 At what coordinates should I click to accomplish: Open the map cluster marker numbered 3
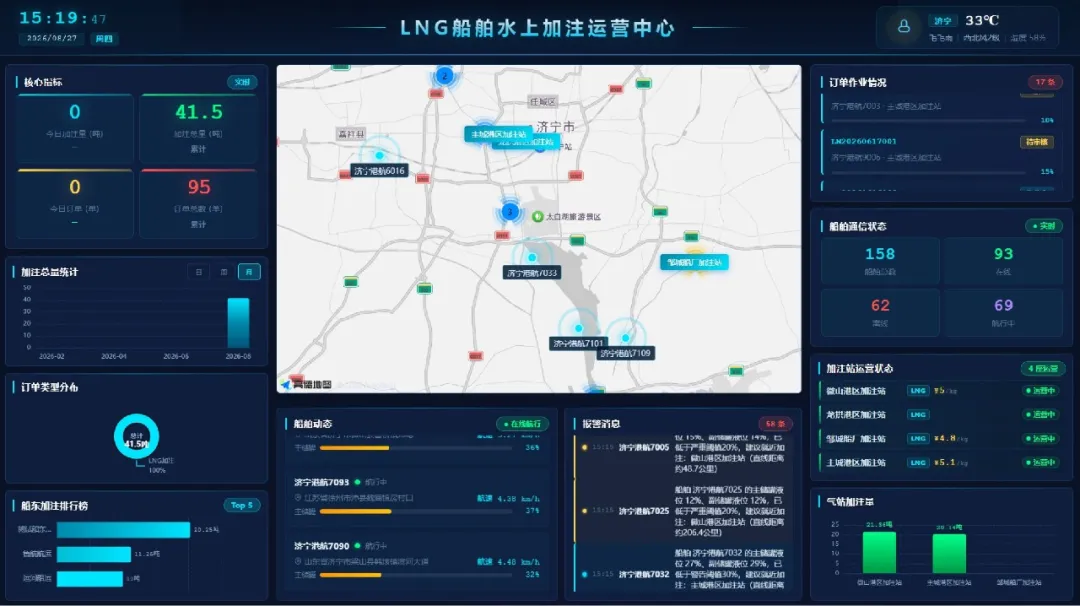[510, 211]
